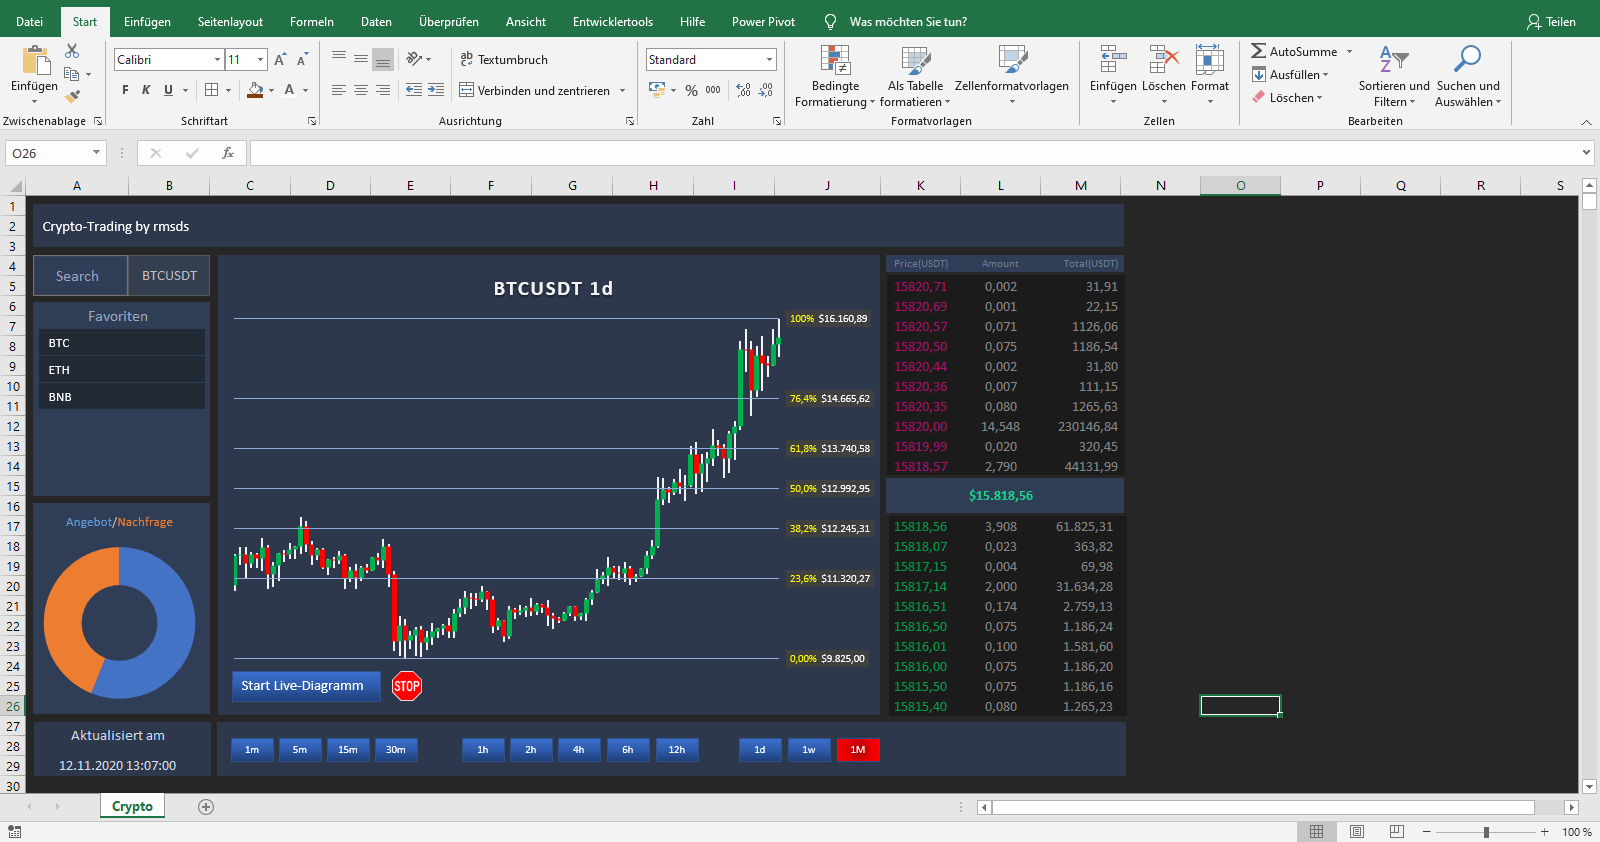Decrease font size with the smaller A icon
1600x842 pixels.
302,60
